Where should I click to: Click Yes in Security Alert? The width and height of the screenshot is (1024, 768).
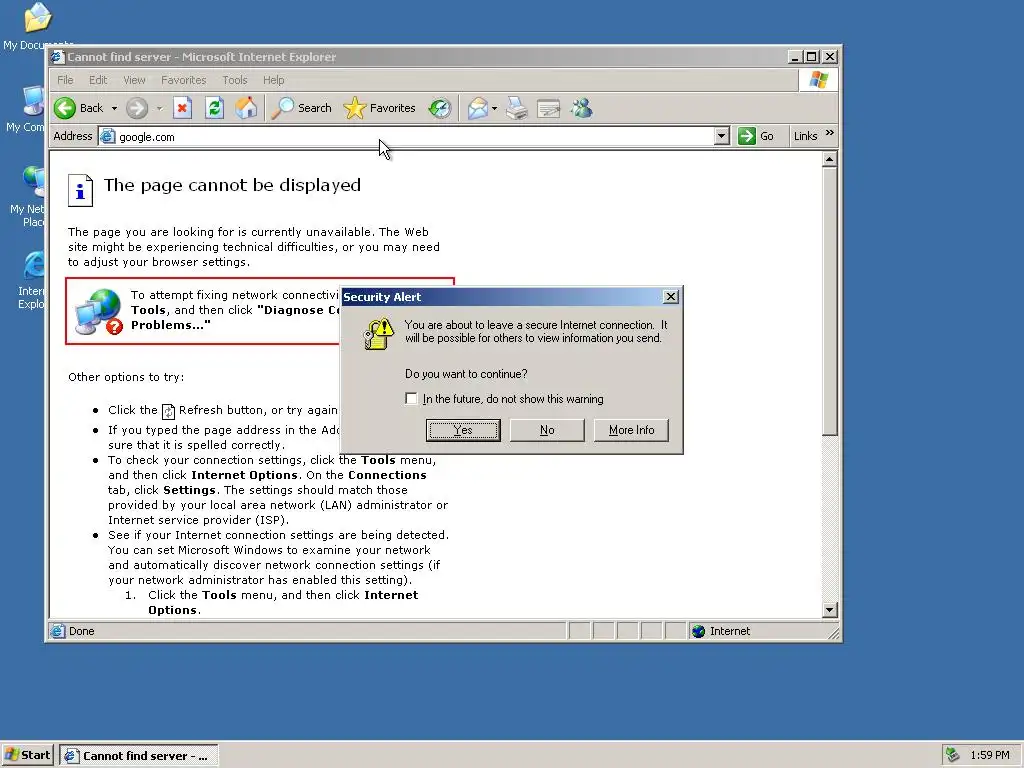[x=463, y=430]
